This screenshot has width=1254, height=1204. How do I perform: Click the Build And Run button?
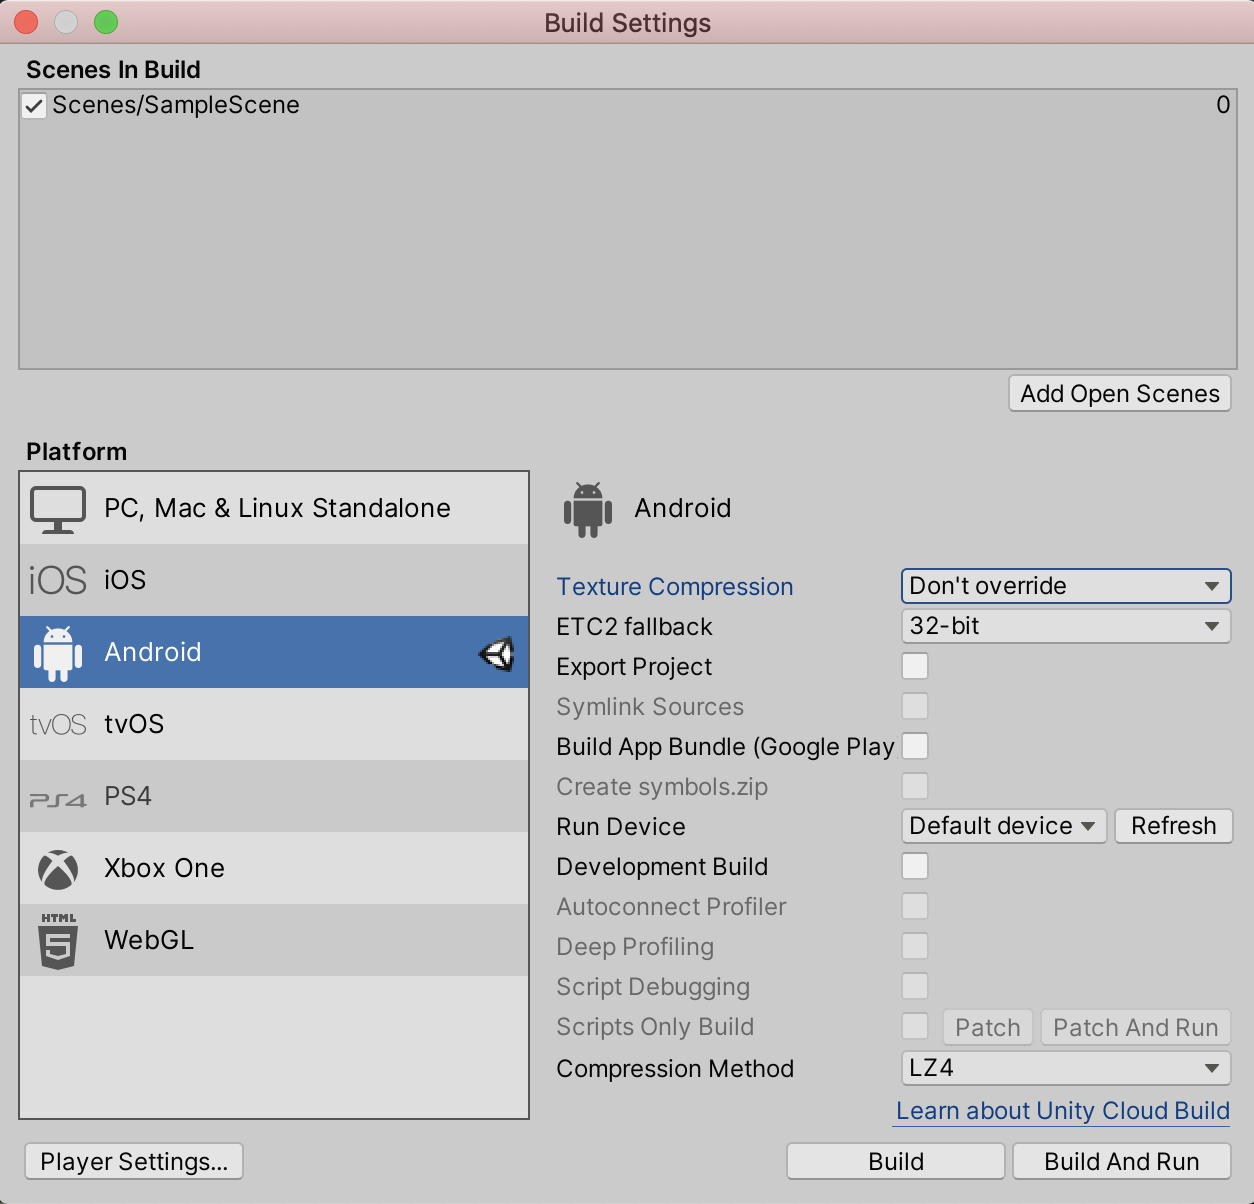click(x=1122, y=1162)
